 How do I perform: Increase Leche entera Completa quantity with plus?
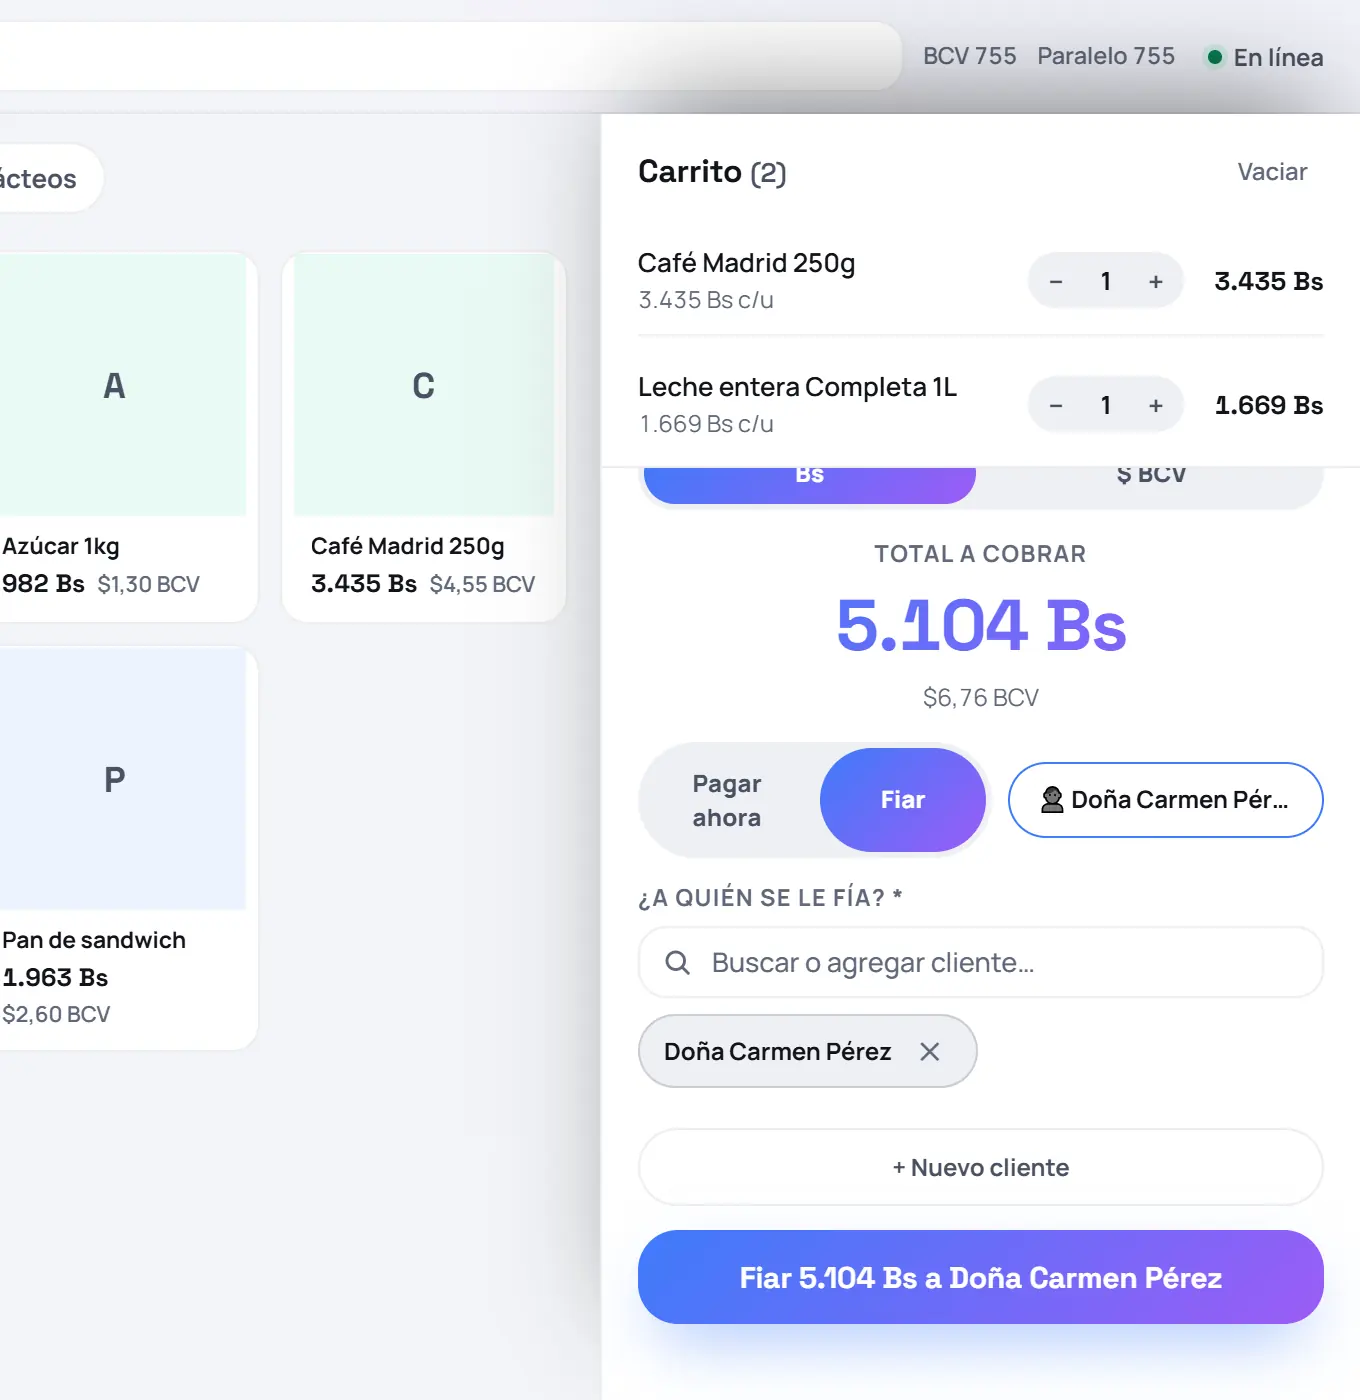(1156, 405)
